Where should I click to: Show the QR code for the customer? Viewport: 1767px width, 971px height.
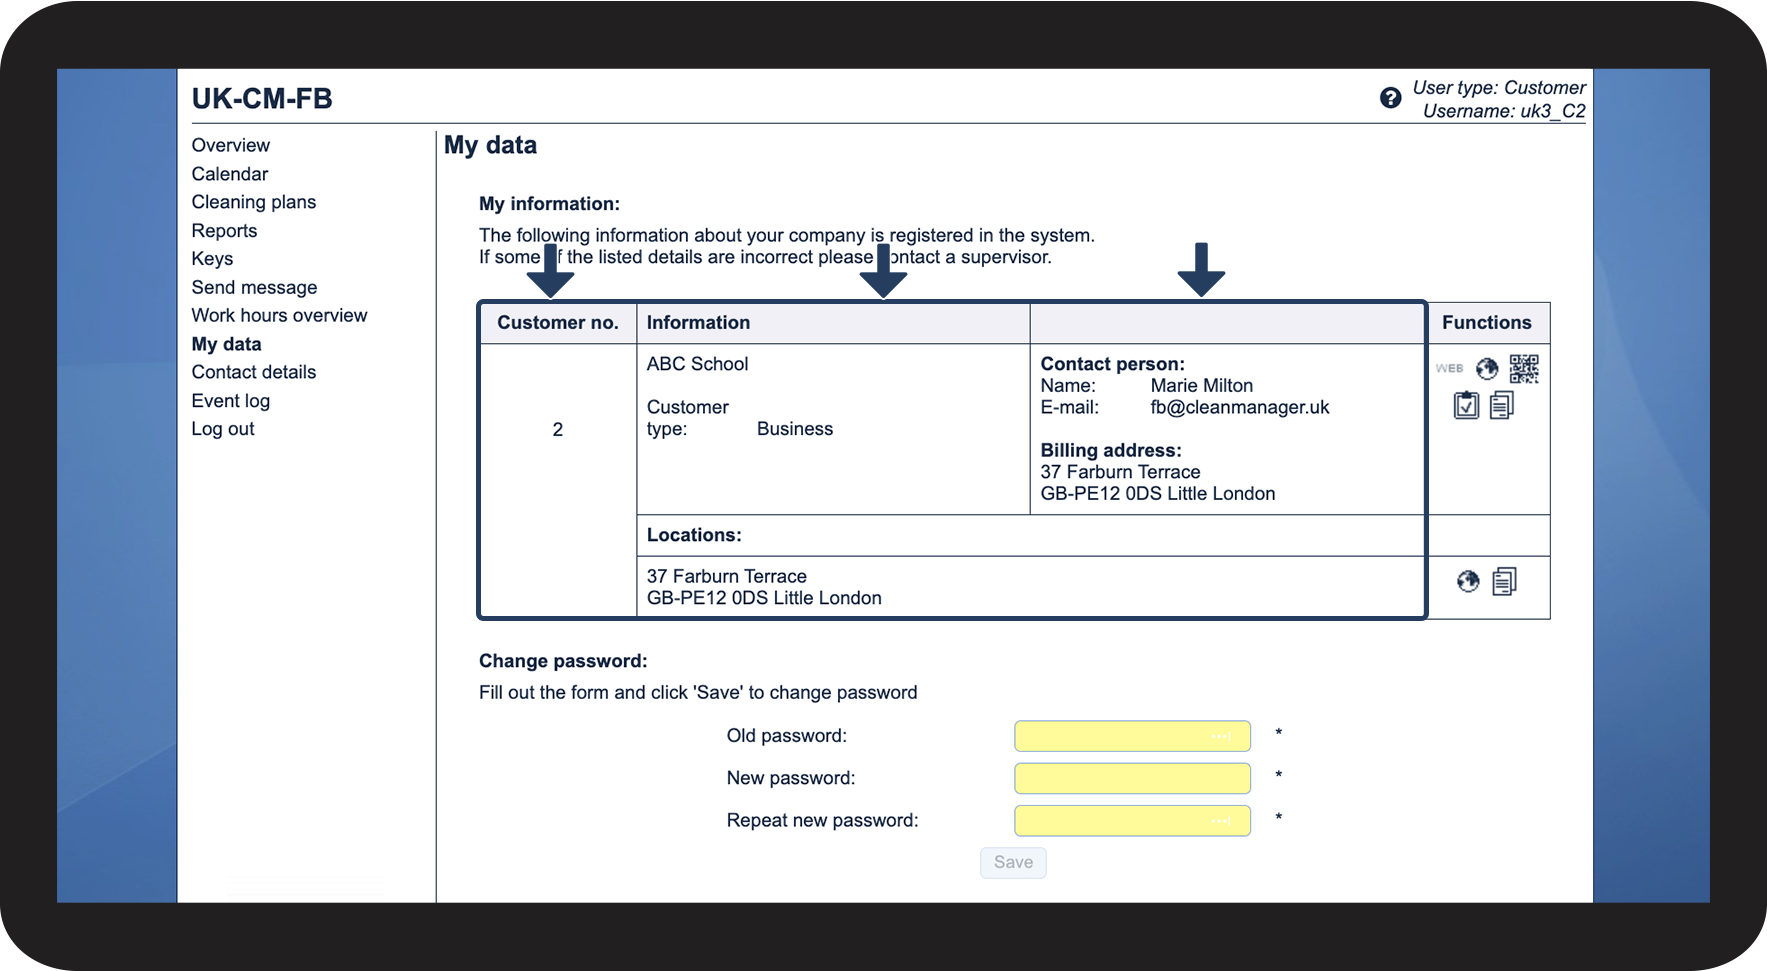tap(1524, 369)
